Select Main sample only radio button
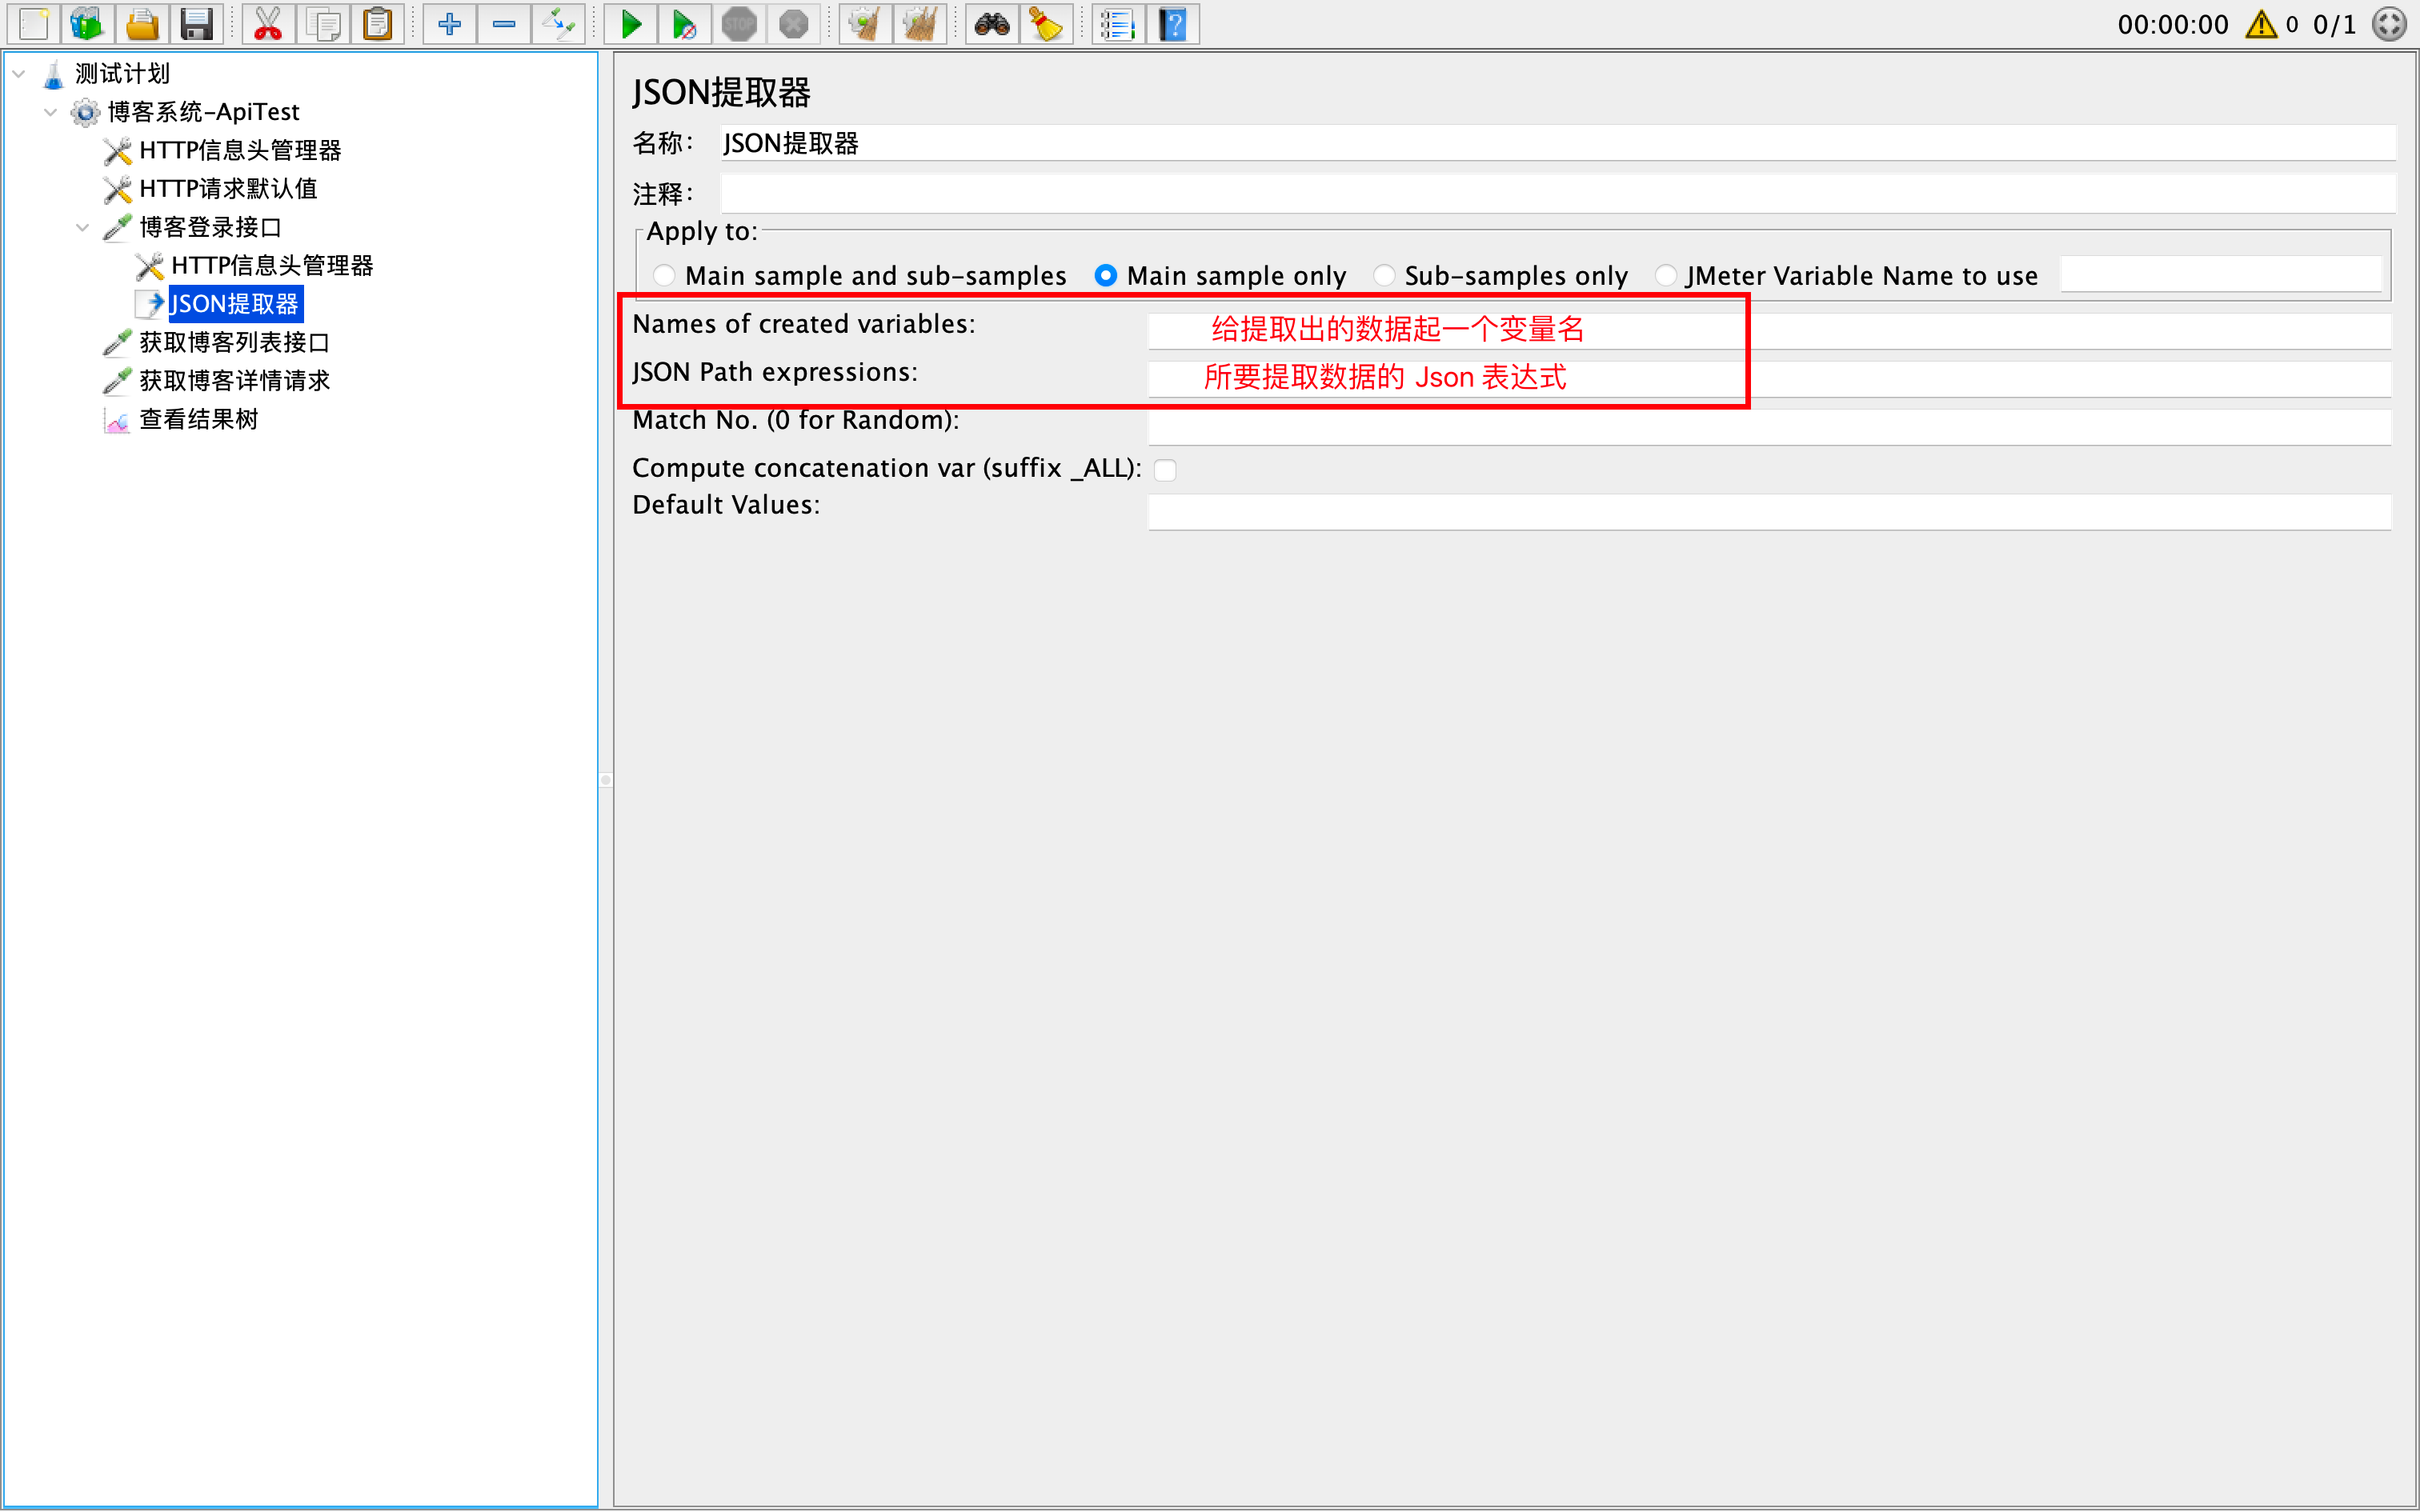This screenshot has height=1512, width=2420. click(1105, 275)
